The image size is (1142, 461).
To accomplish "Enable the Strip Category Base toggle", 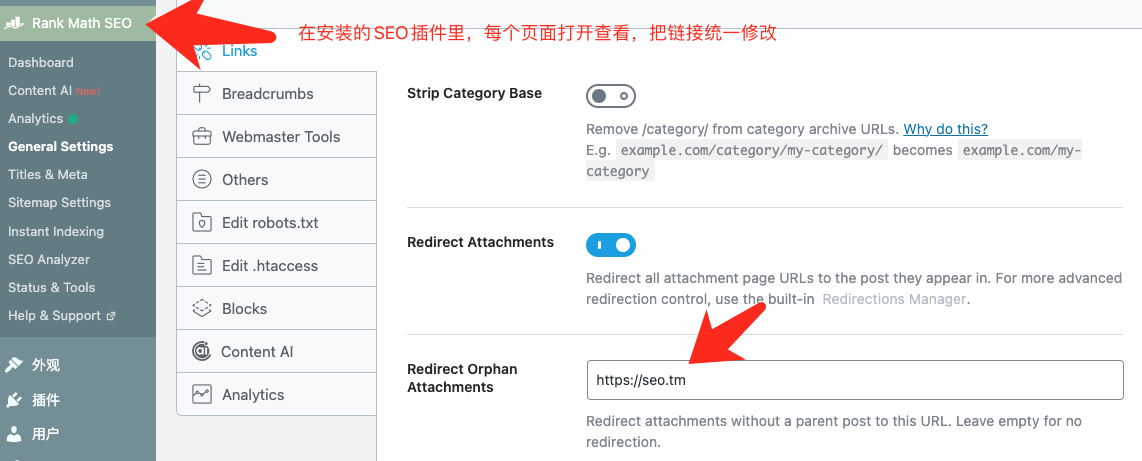I will (610, 96).
